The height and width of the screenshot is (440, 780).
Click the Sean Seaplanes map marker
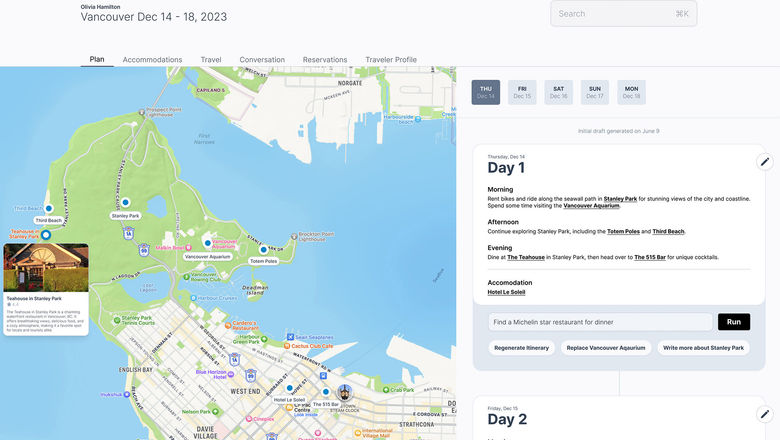(x=291, y=337)
